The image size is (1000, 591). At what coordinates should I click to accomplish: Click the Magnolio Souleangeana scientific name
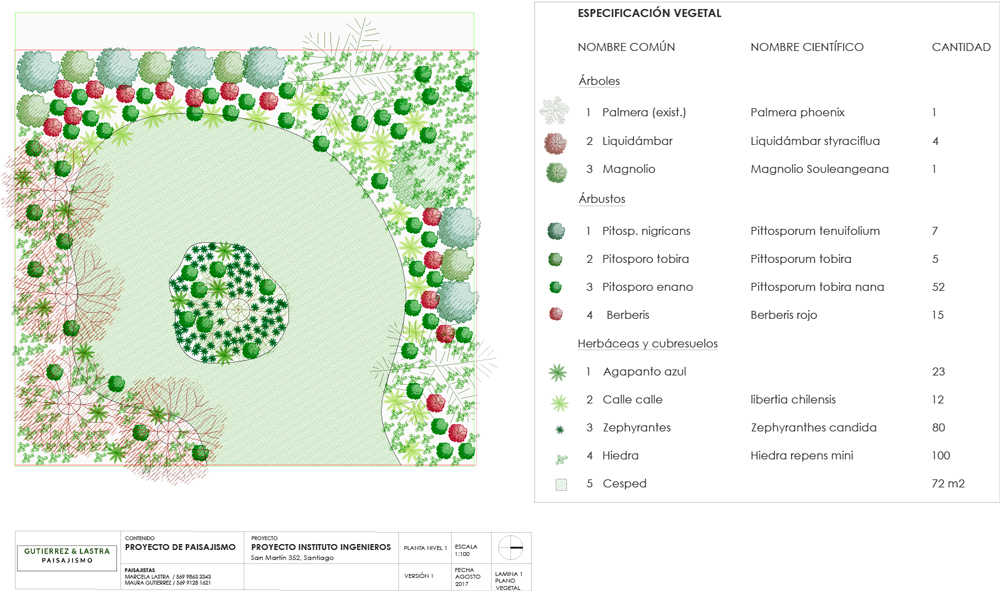coord(819,169)
